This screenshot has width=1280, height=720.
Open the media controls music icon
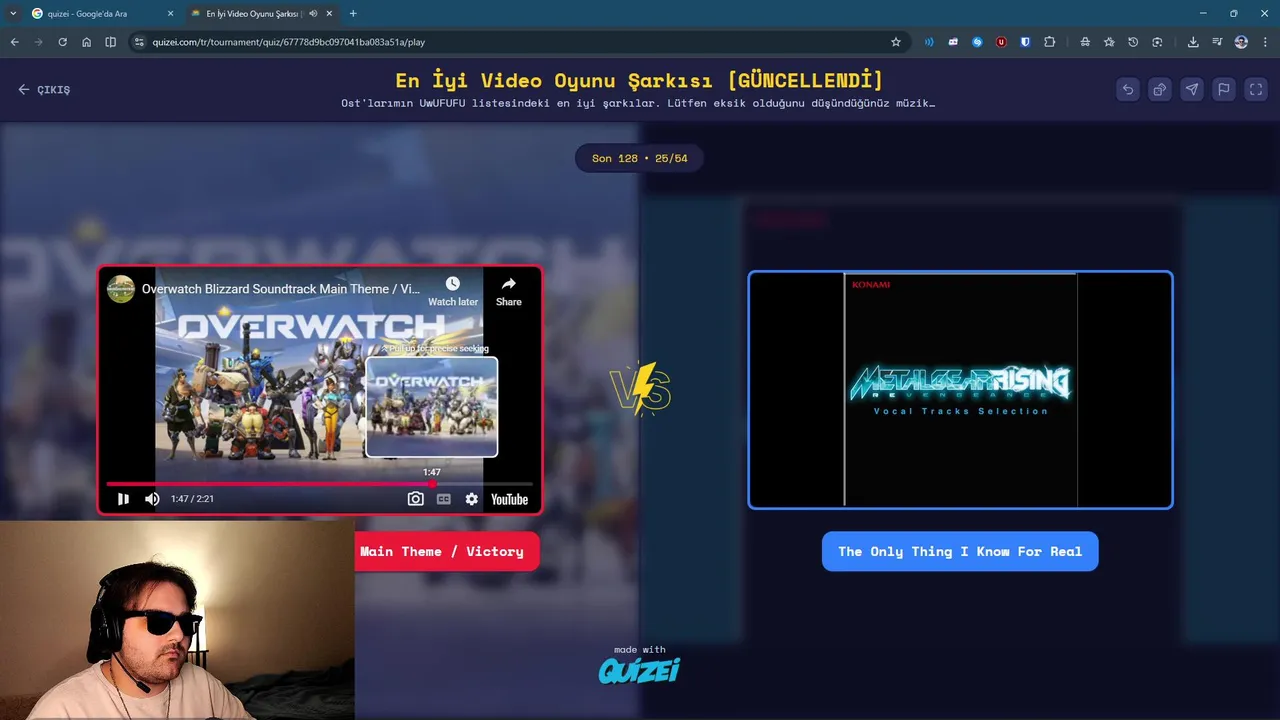[1217, 42]
